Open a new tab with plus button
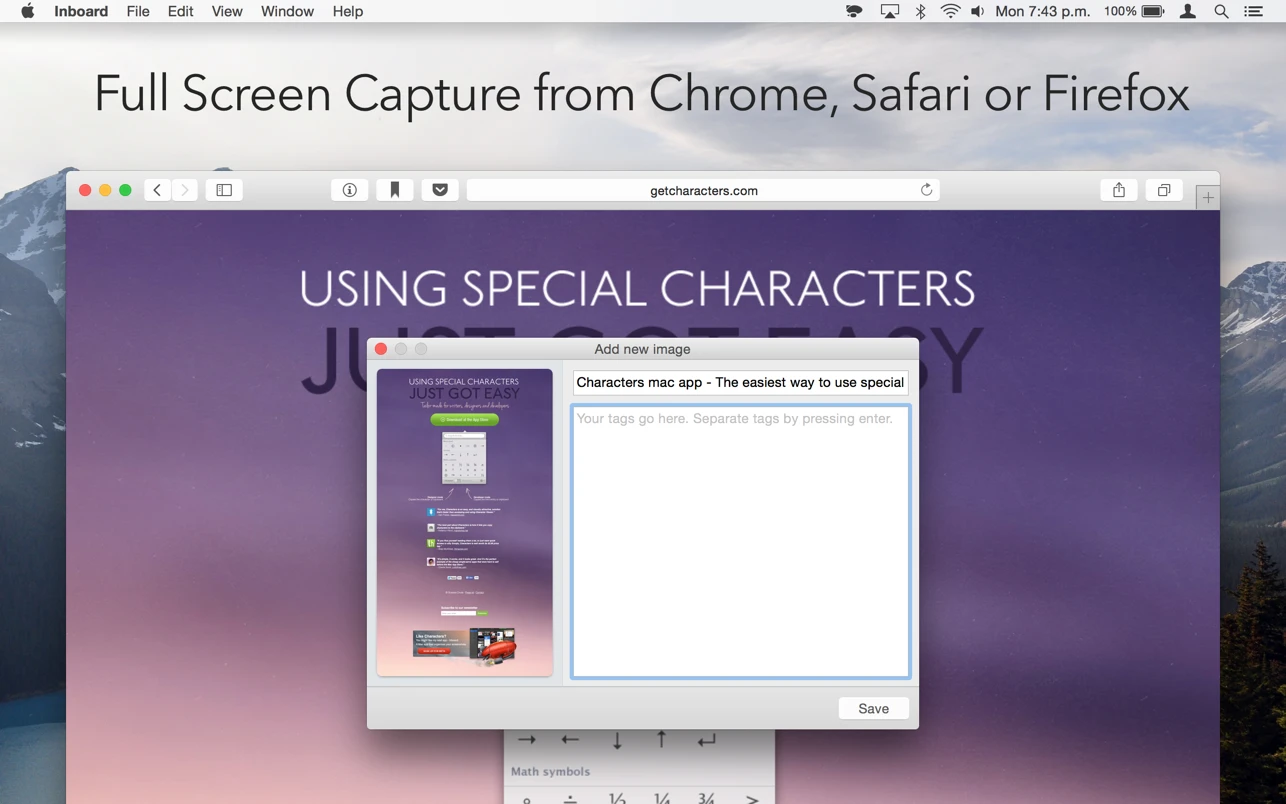The height and width of the screenshot is (804, 1286). click(1208, 198)
